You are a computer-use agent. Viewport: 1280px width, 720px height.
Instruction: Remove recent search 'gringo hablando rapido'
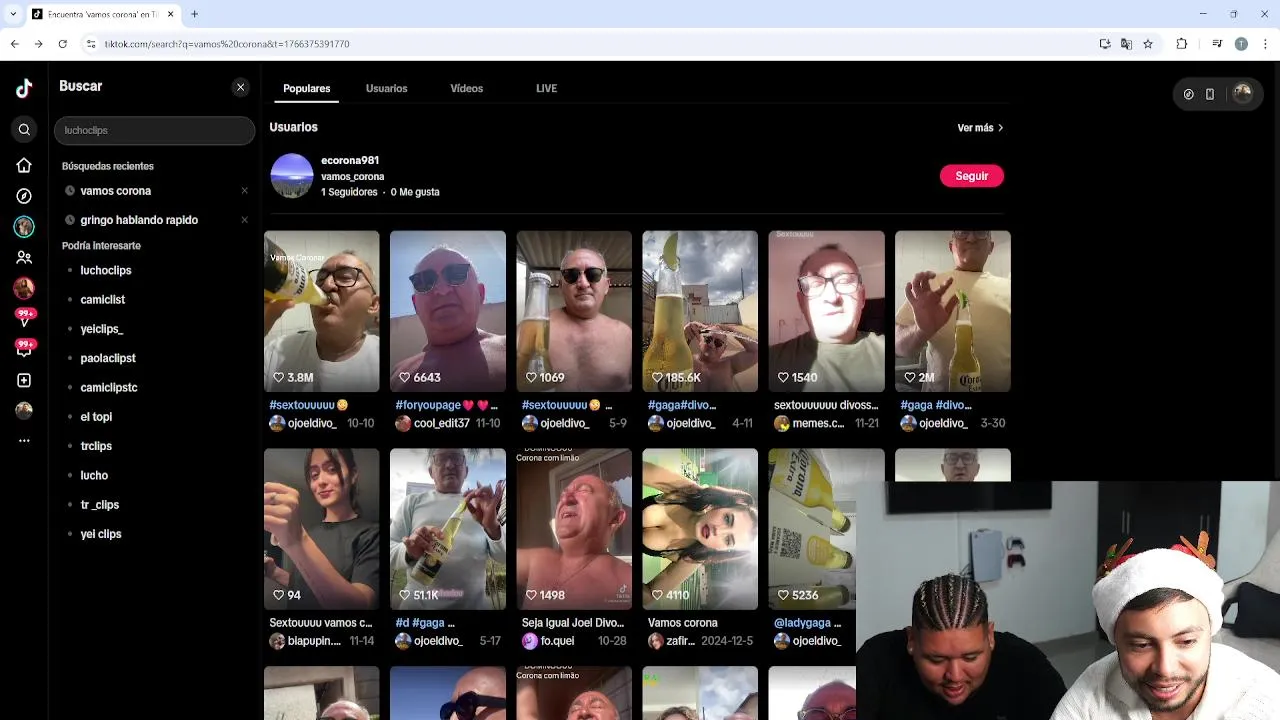(244, 220)
